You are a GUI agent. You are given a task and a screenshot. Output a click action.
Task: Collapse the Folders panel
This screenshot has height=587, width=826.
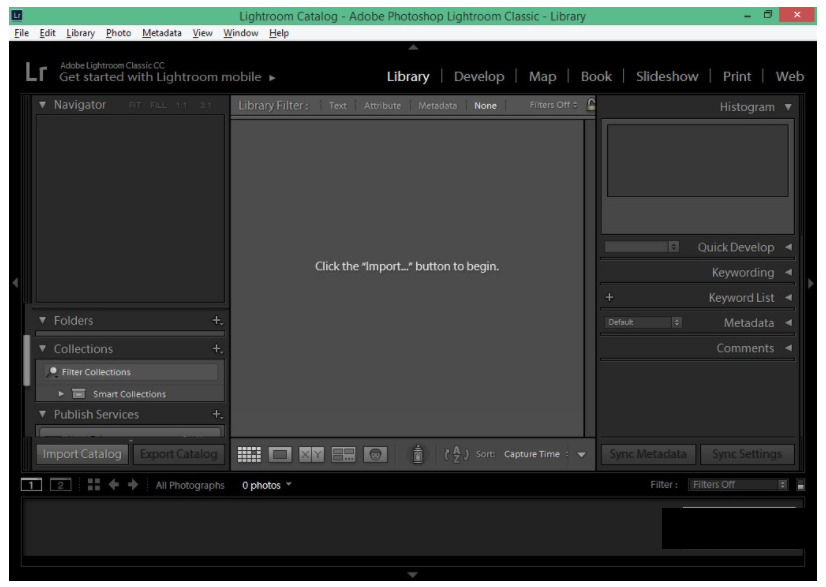pos(43,320)
